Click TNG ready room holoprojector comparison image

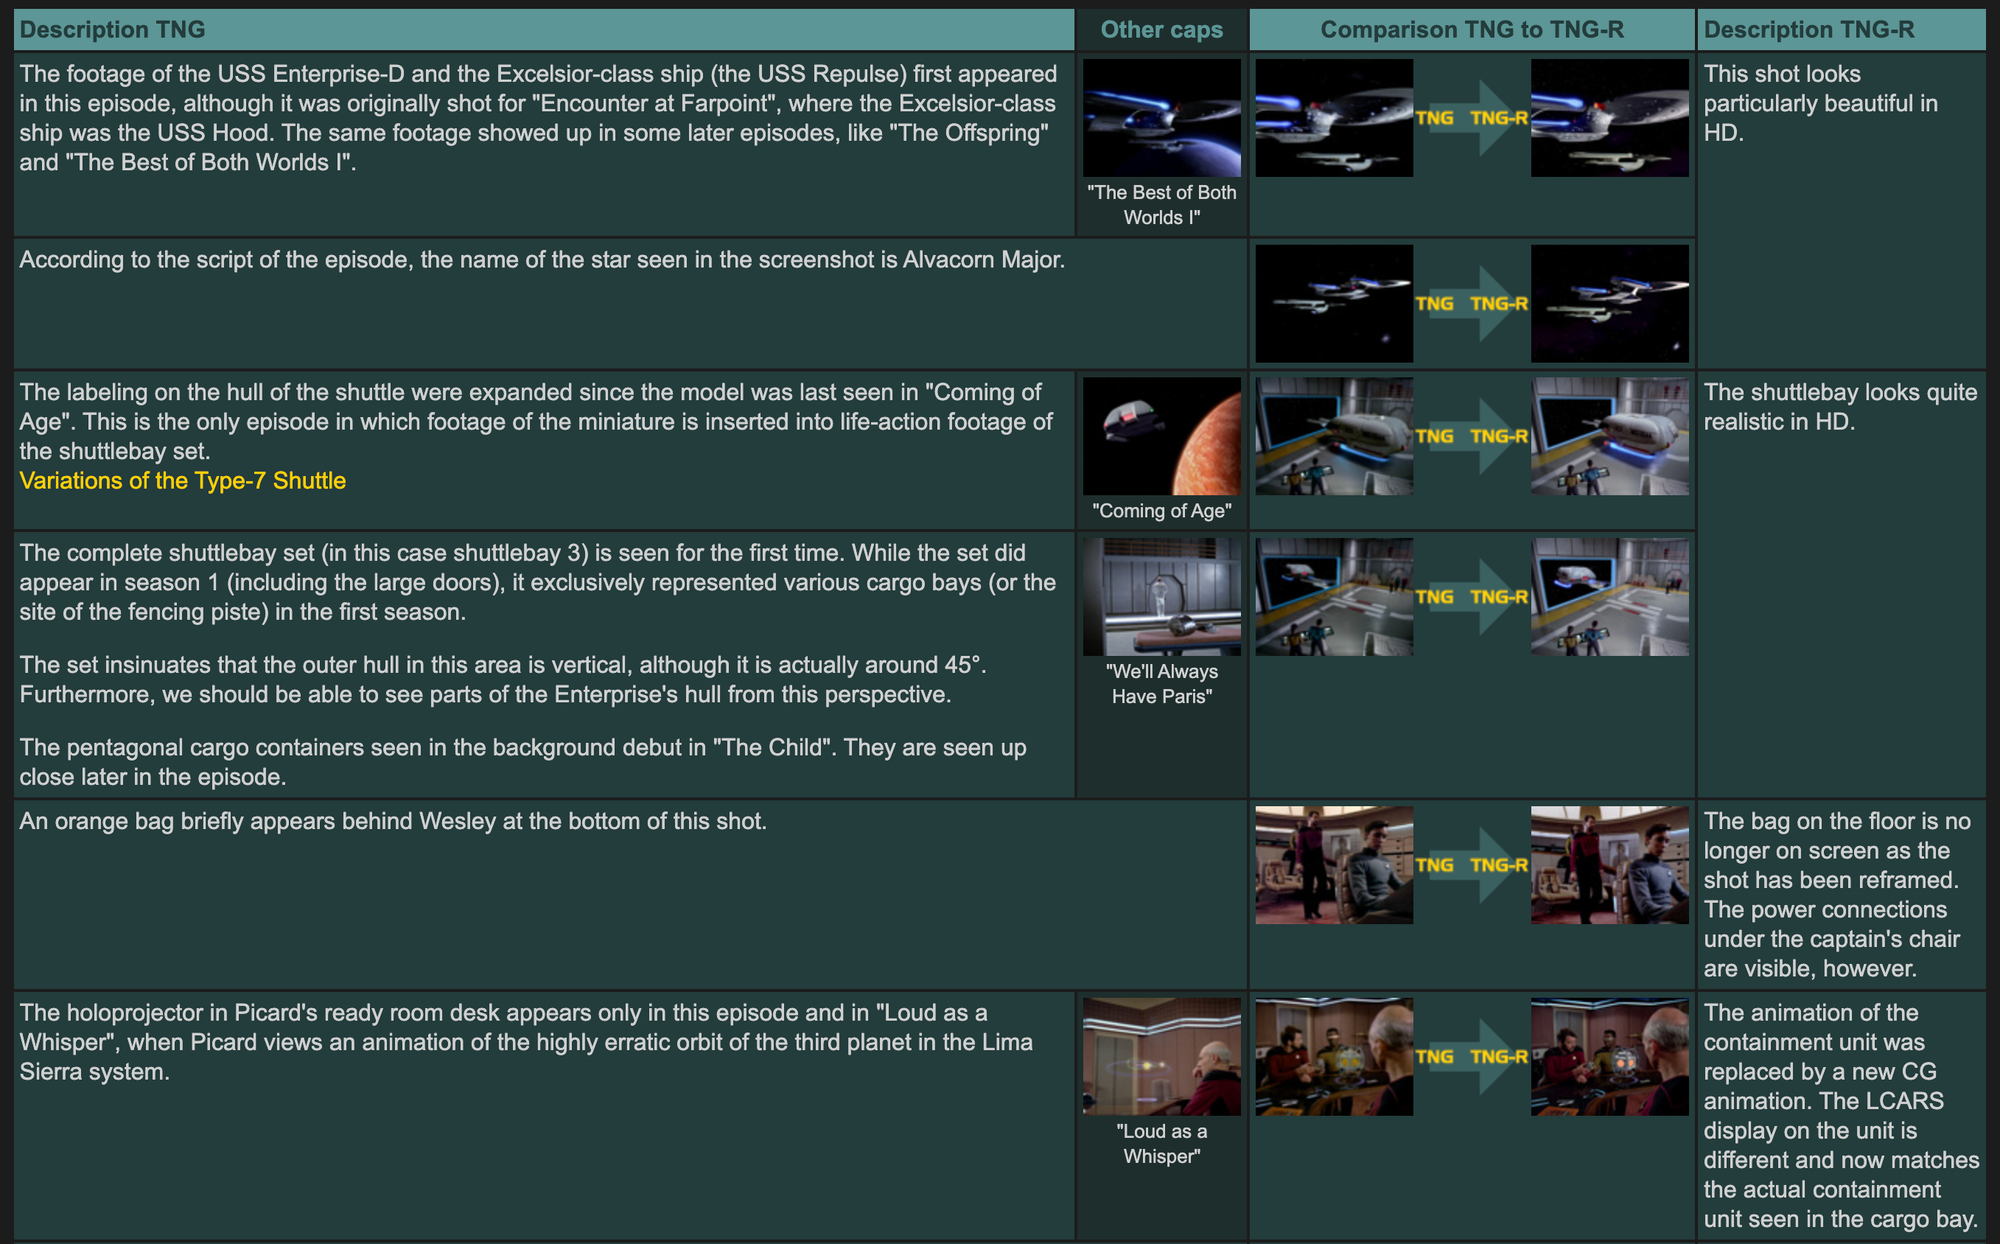point(1334,1056)
